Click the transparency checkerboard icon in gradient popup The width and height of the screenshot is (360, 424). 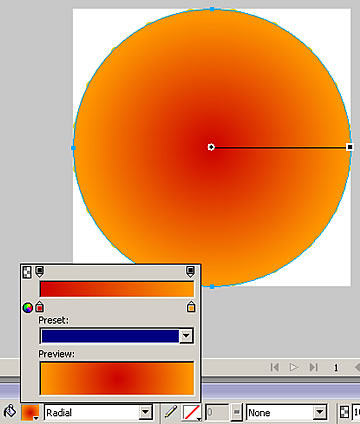coord(27,272)
